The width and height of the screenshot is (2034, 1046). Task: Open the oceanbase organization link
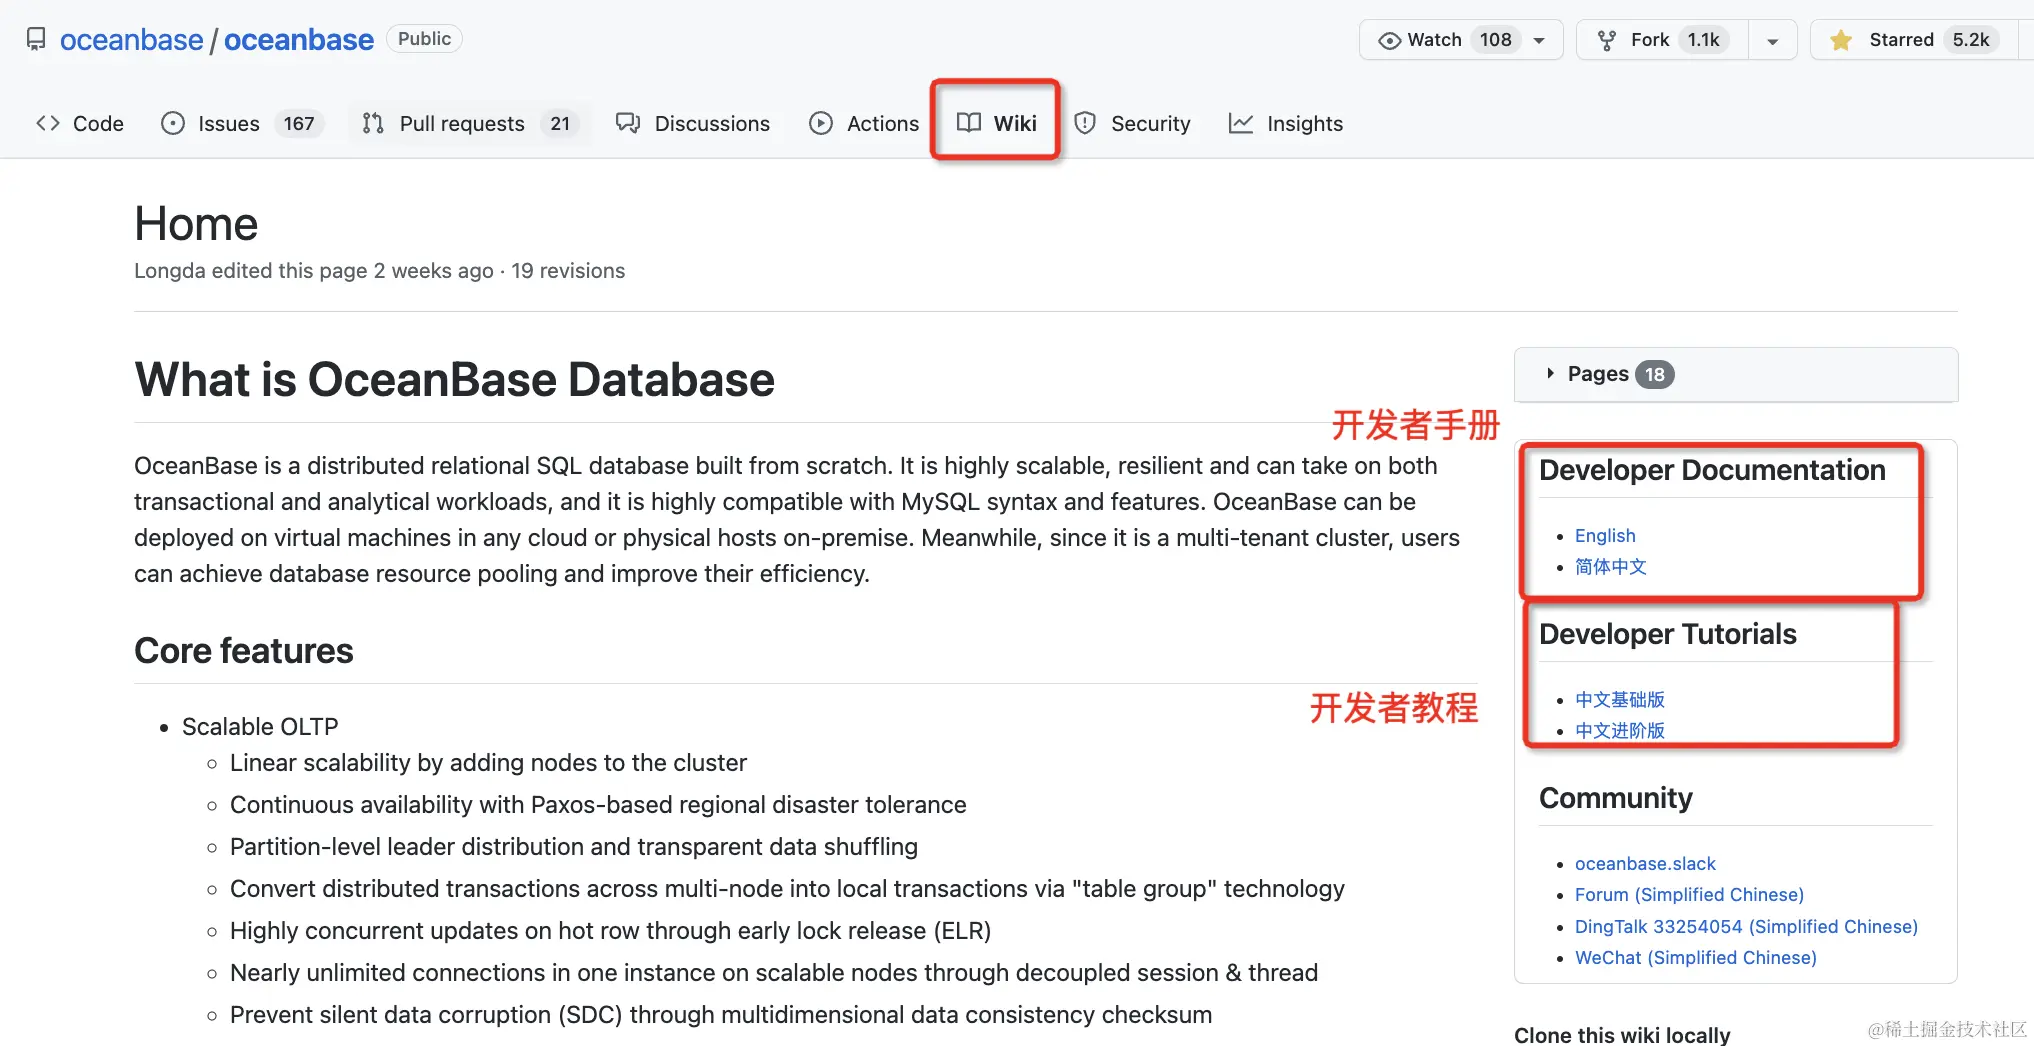pyautogui.click(x=131, y=40)
